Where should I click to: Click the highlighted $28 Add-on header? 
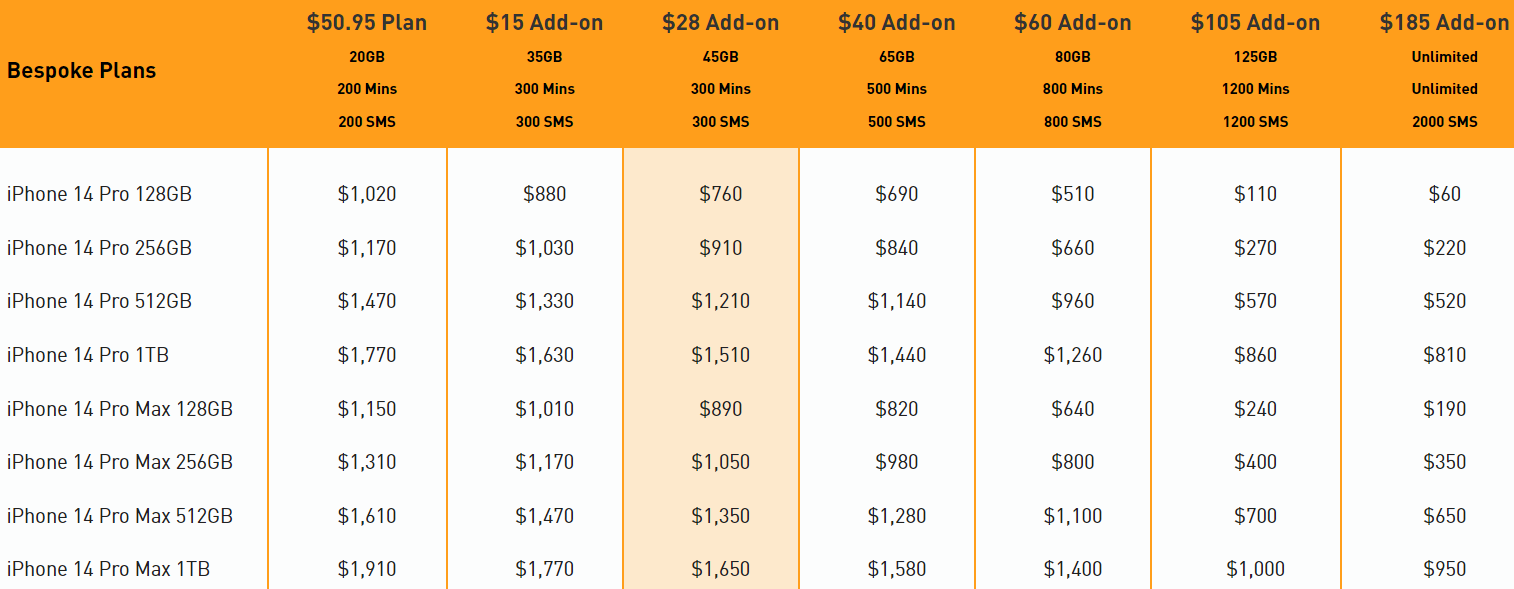(x=720, y=23)
